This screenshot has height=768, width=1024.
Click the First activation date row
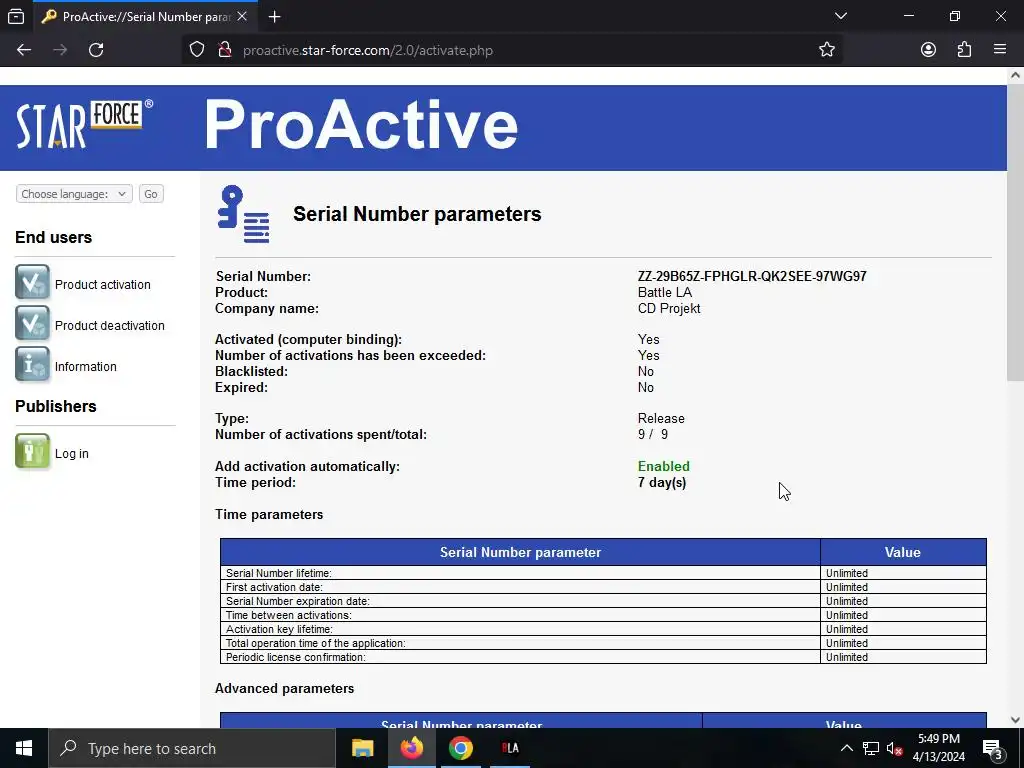point(603,587)
